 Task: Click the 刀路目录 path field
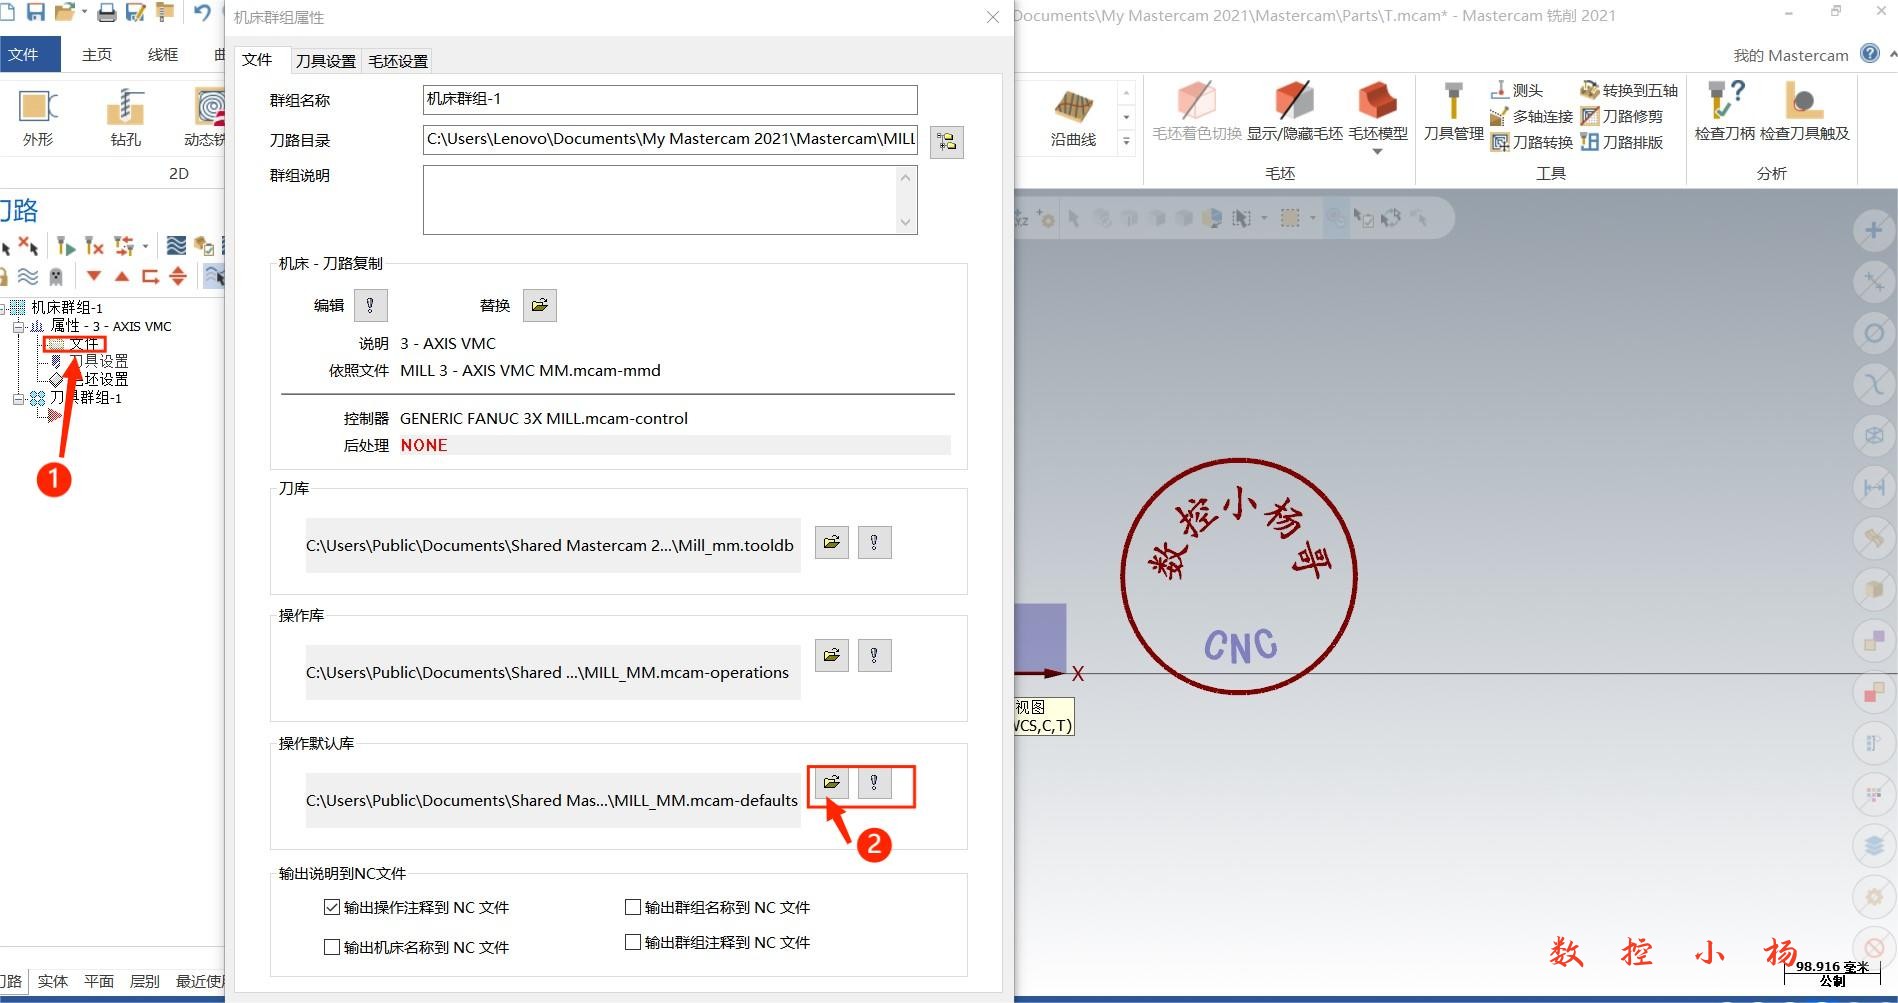pos(670,139)
